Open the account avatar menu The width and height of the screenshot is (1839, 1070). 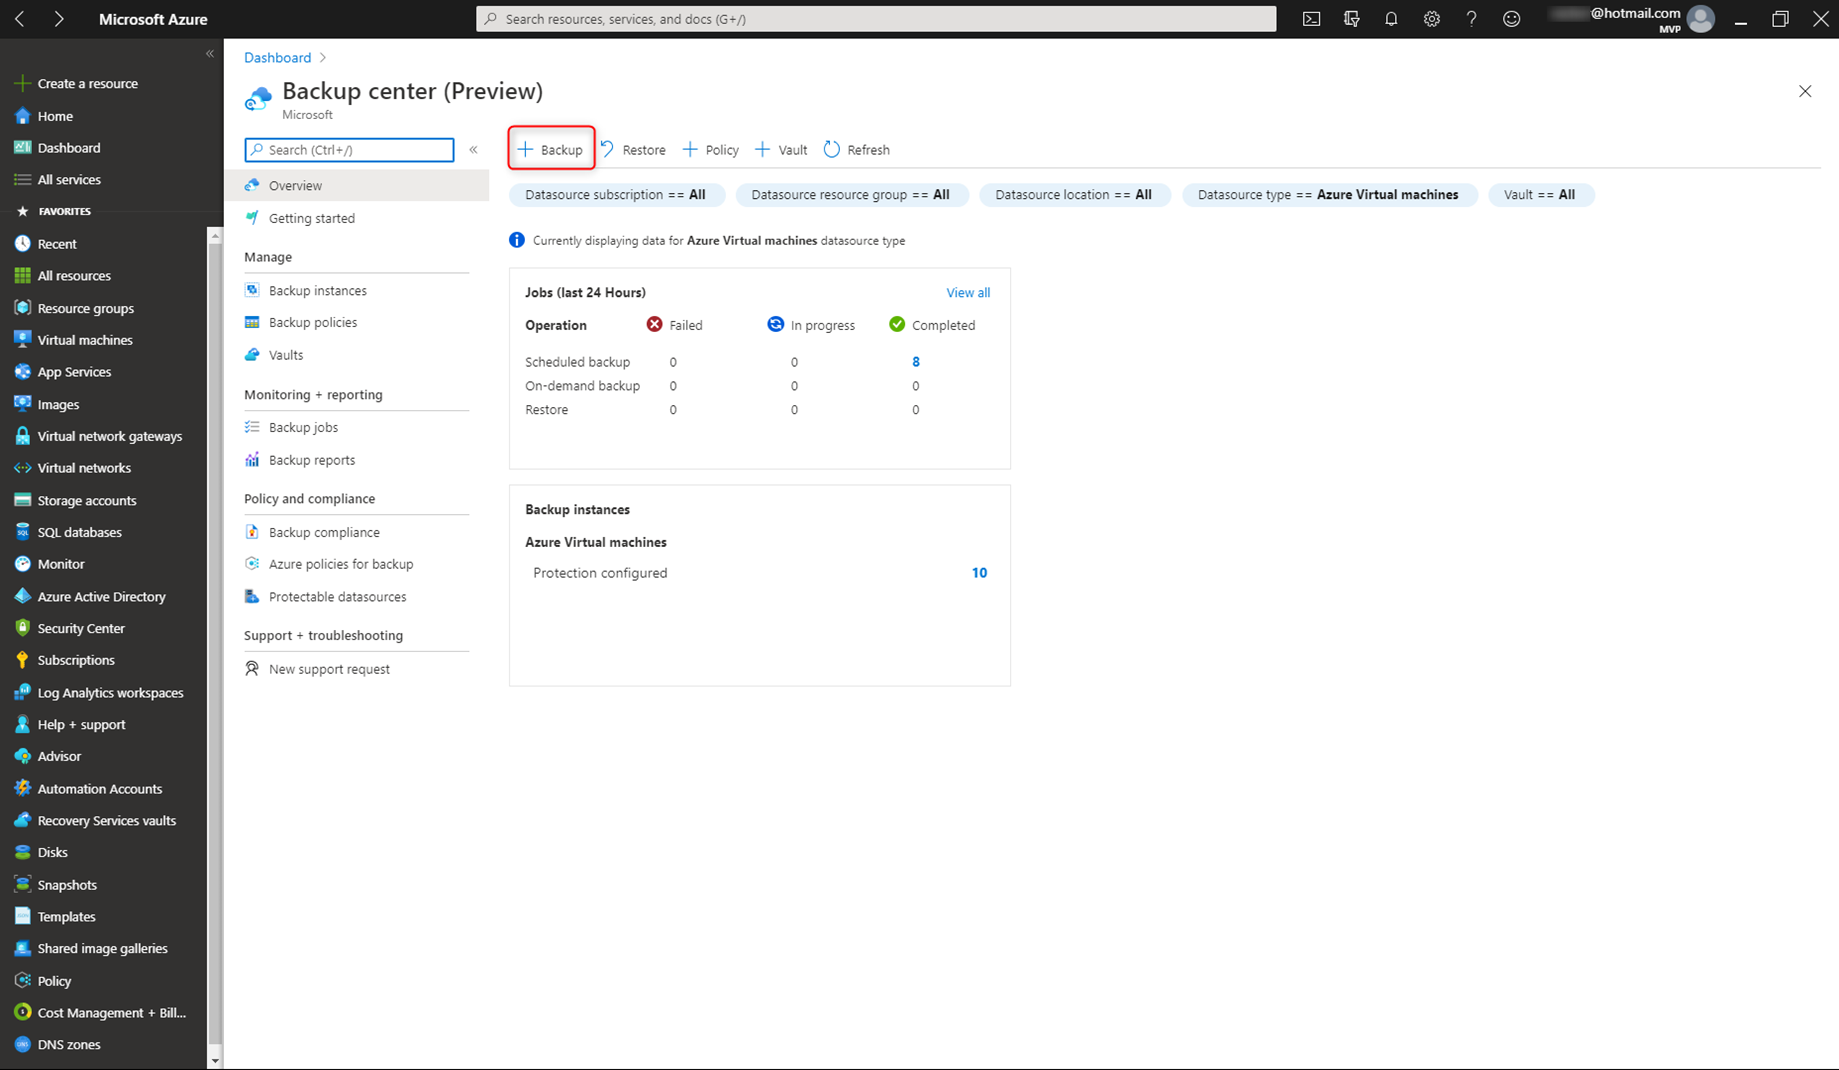[x=1700, y=19]
